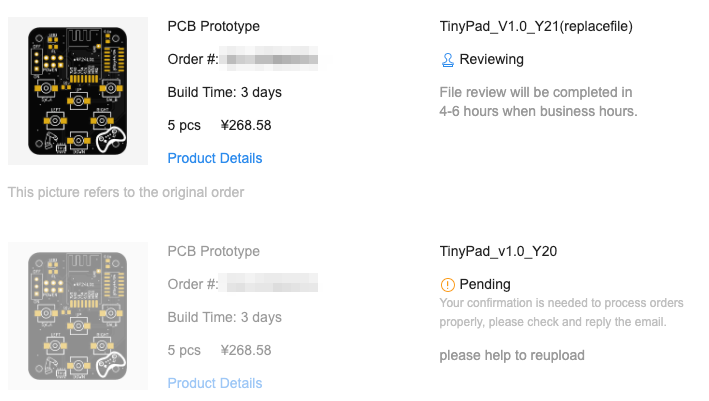Viewport: 709px width, 401px height.
Task: Click the TinyPad_v1.0_Y20 file name
Action: [498, 251]
